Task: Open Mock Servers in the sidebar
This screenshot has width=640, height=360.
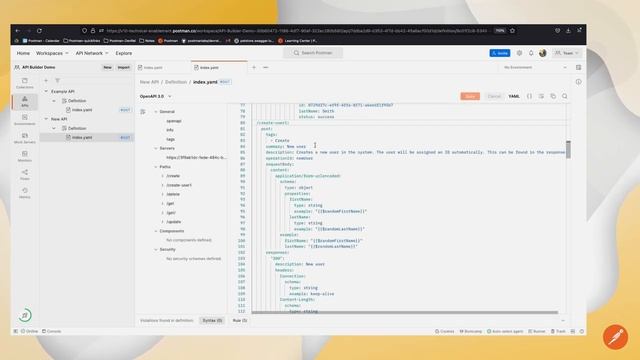Action: [x=24, y=138]
